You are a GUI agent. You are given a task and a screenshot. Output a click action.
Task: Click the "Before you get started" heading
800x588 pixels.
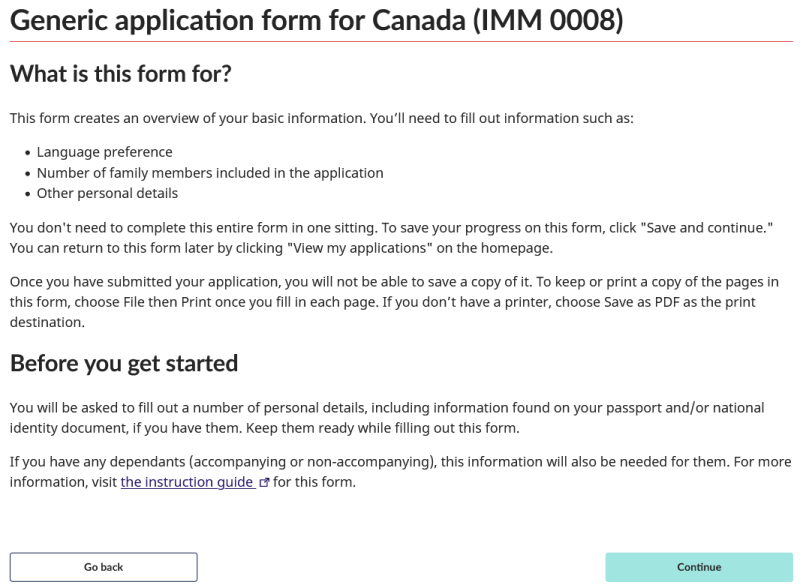124,363
